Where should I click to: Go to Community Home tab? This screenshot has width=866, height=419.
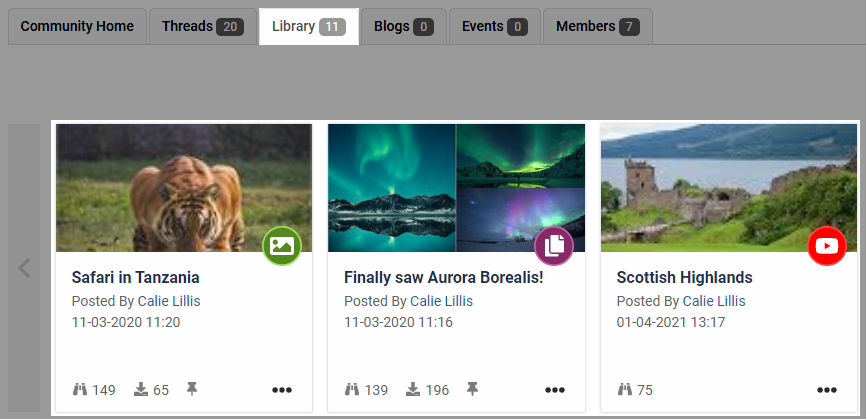point(77,26)
